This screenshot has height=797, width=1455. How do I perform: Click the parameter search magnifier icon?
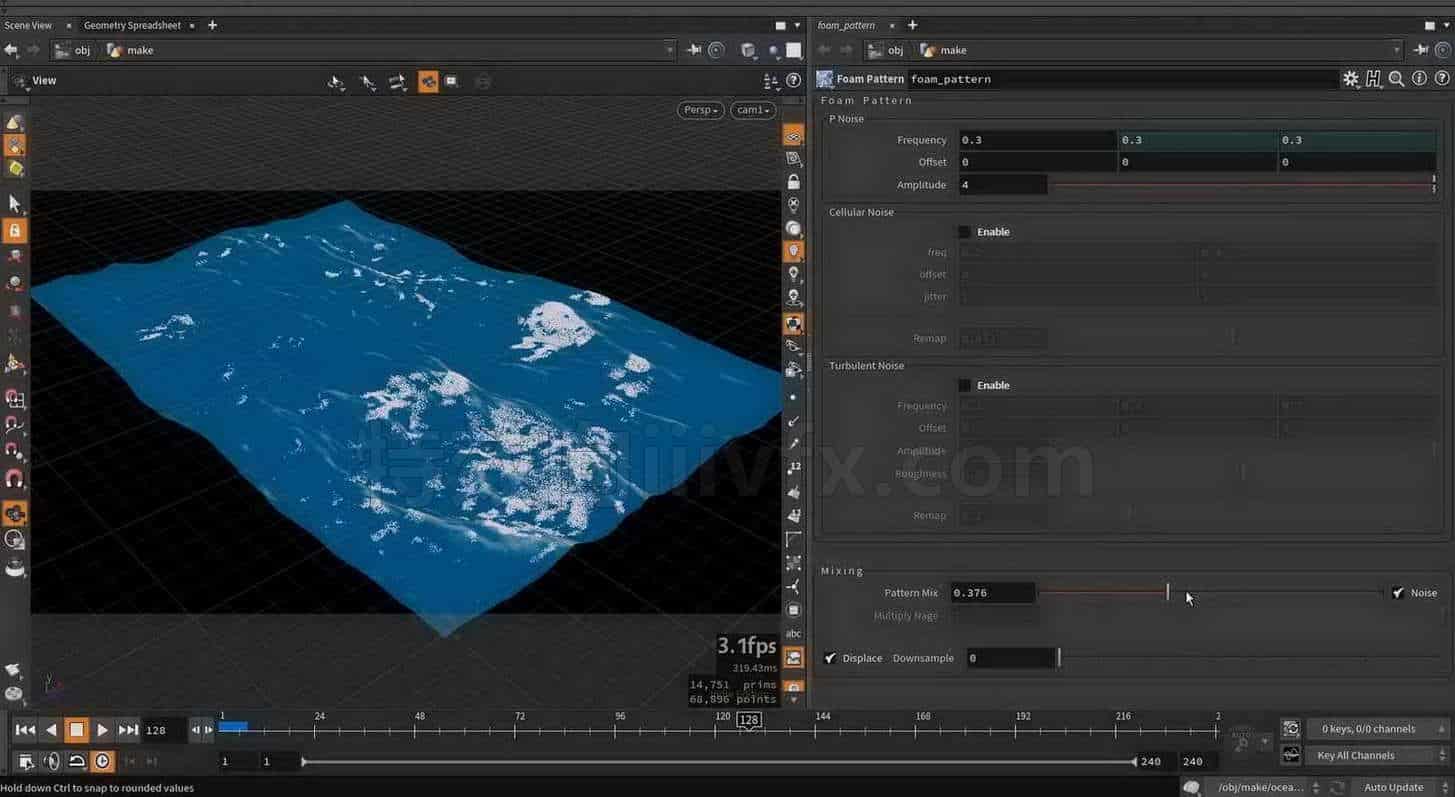1396,79
